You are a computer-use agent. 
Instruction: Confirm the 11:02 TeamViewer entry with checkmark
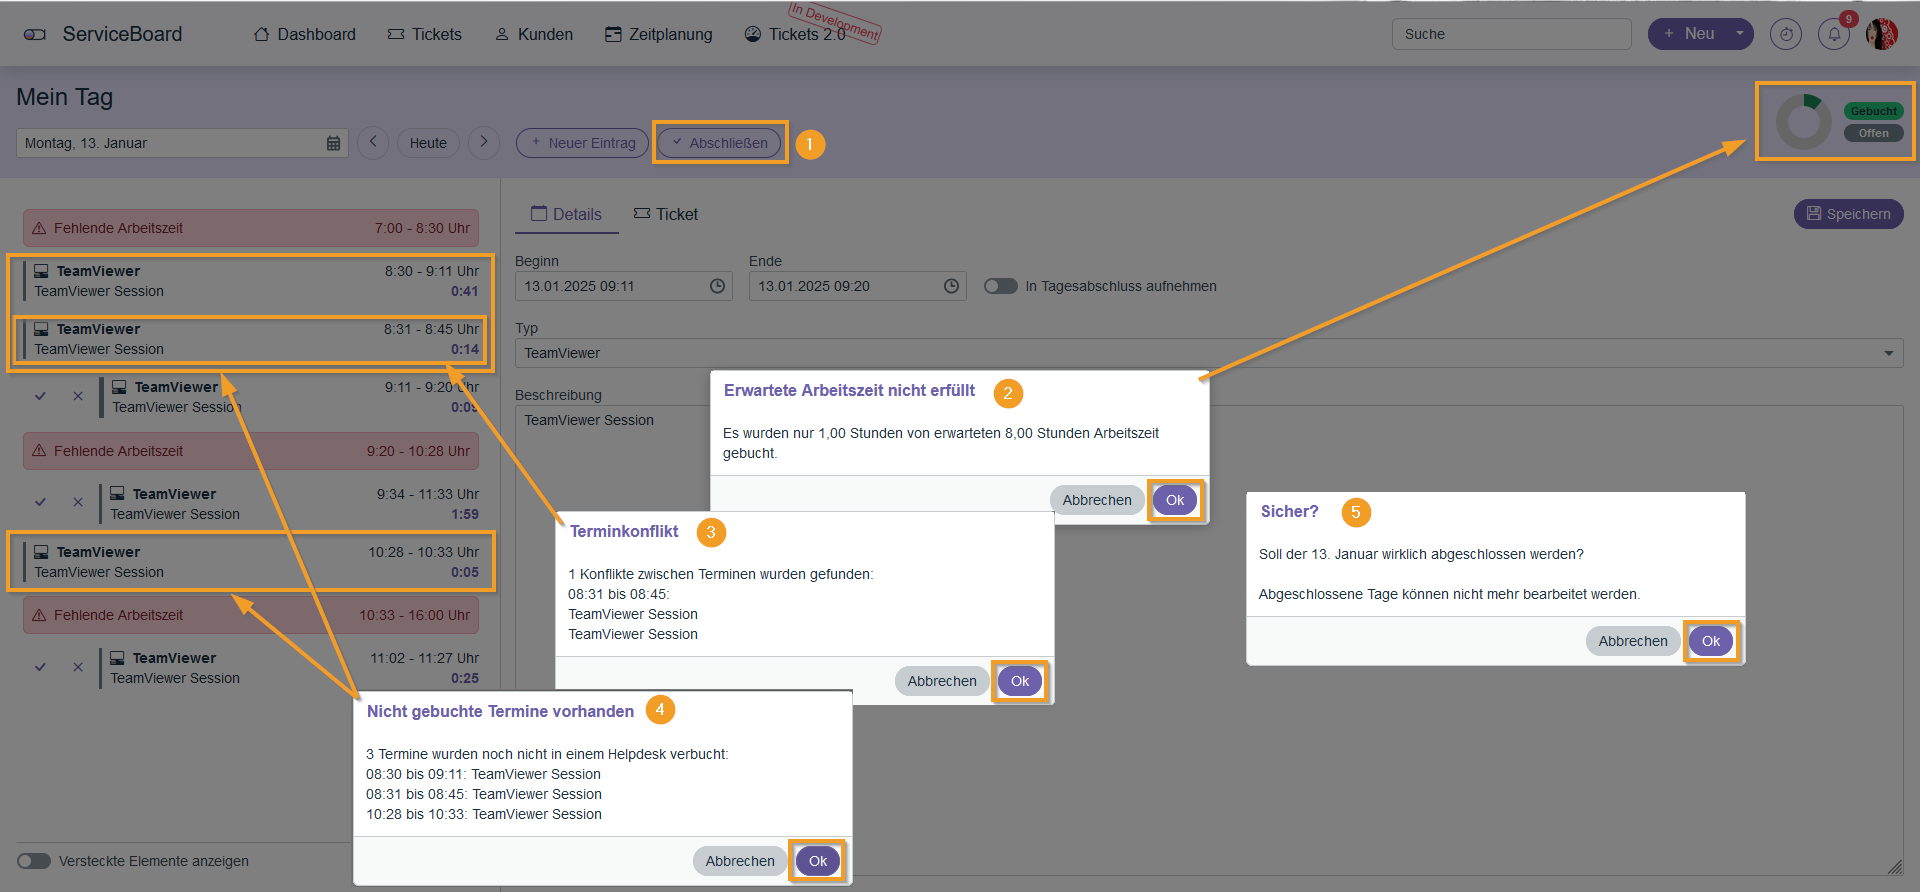[40, 667]
